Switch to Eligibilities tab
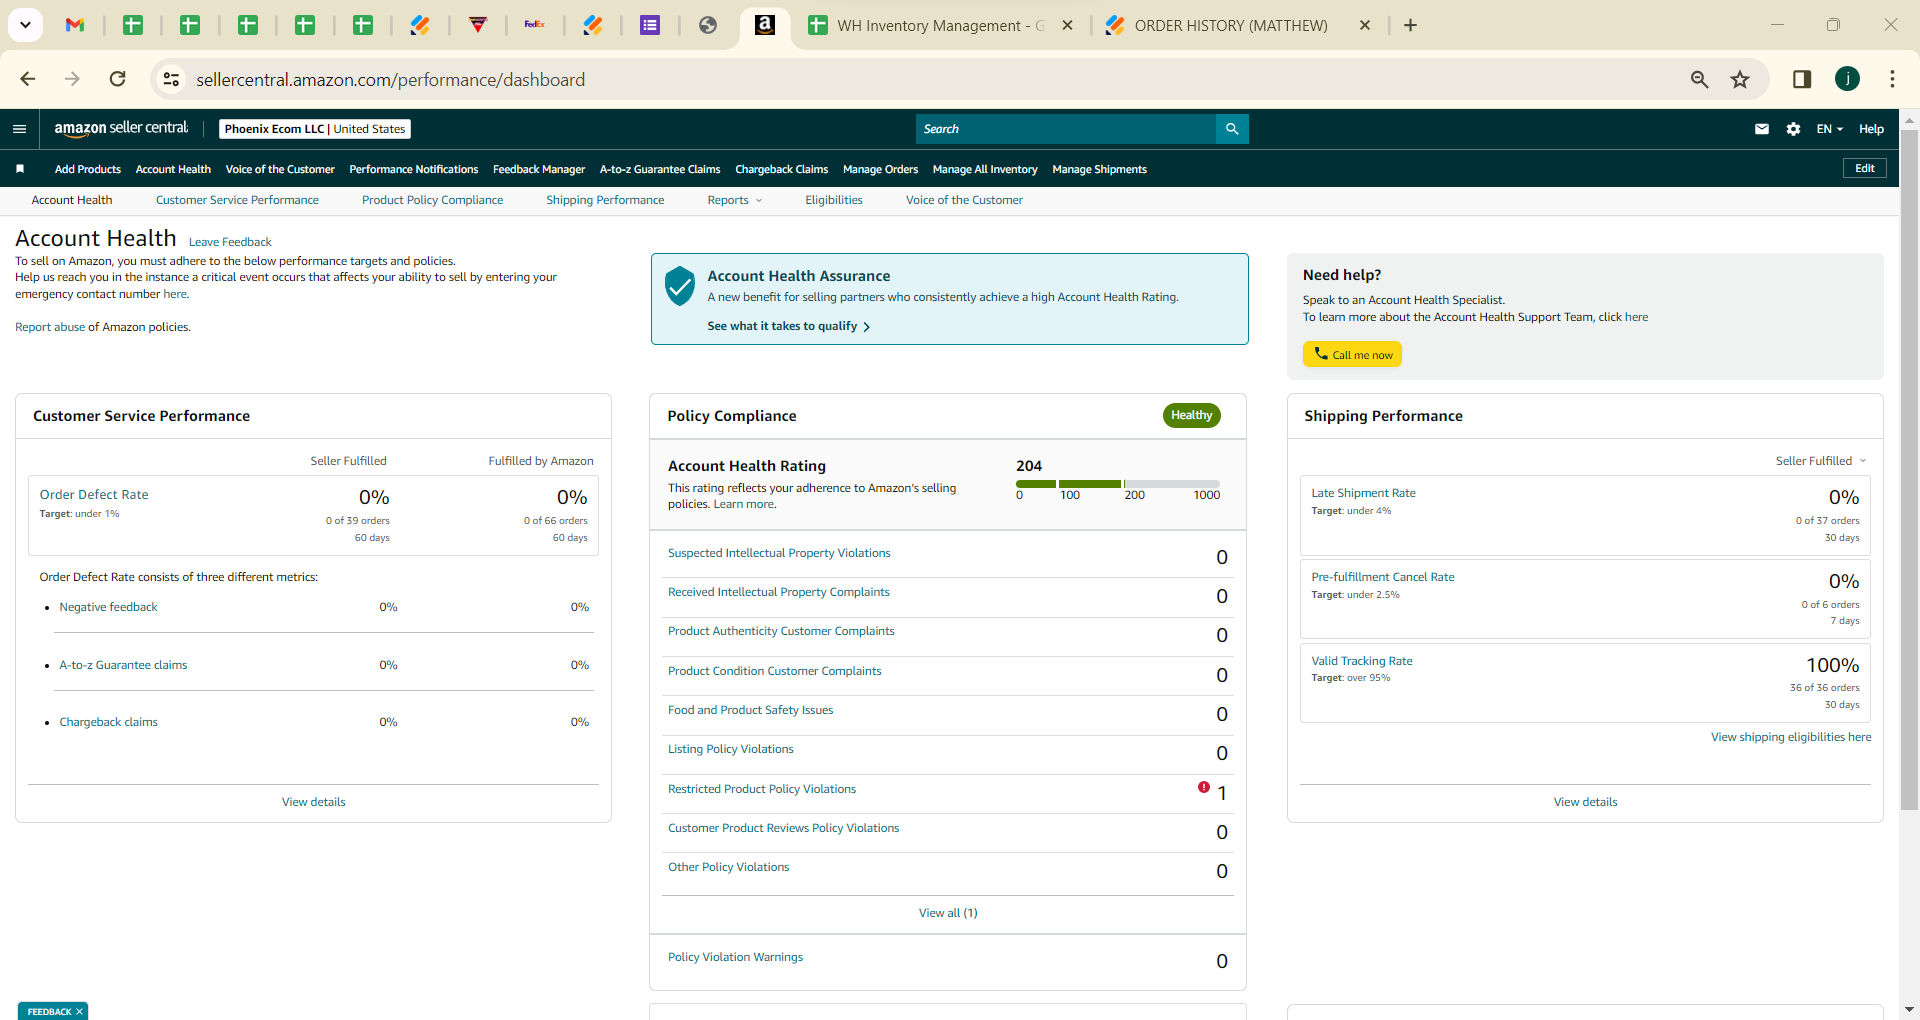This screenshot has width=1920, height=1020. (834, 200)
